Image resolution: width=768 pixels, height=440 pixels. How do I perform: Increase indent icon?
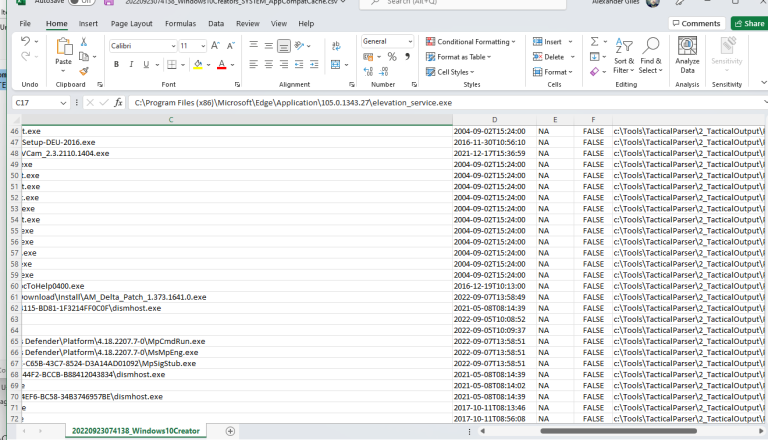(314, 64)
